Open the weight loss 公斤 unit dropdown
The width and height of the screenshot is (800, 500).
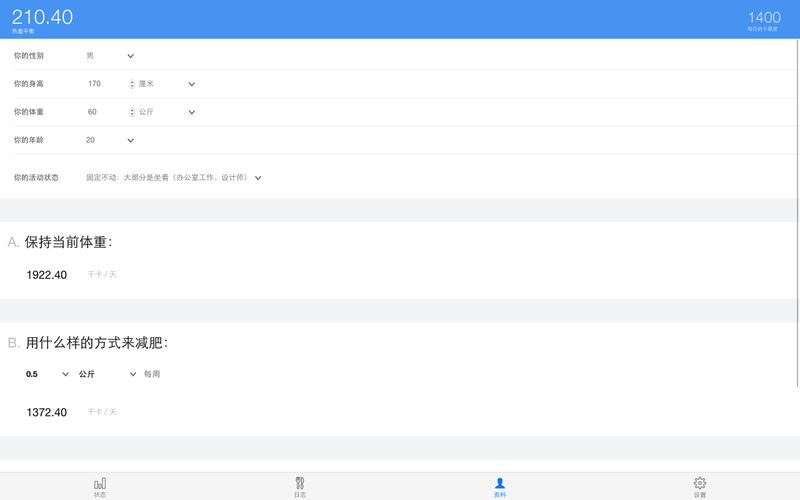click(x=133, y=374)
